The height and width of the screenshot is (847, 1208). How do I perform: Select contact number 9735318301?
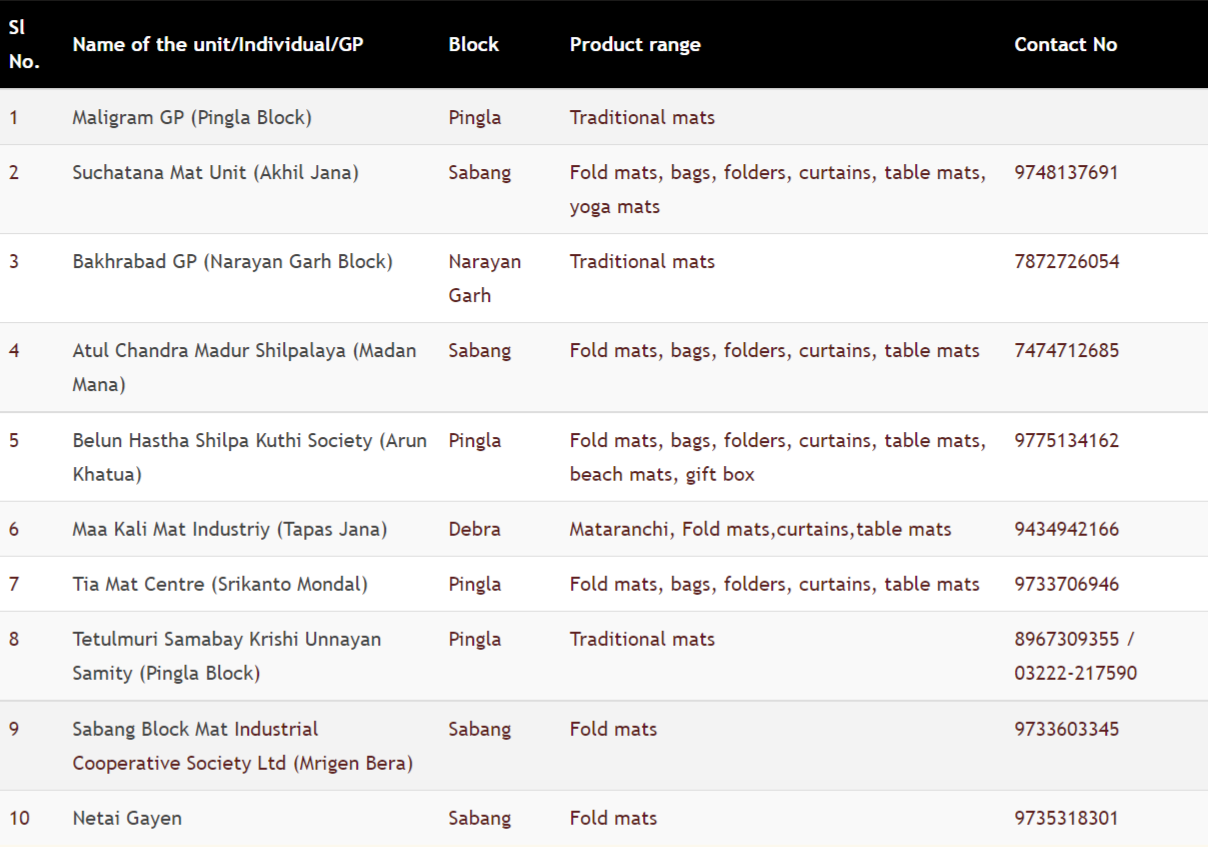pos(1066,818)
